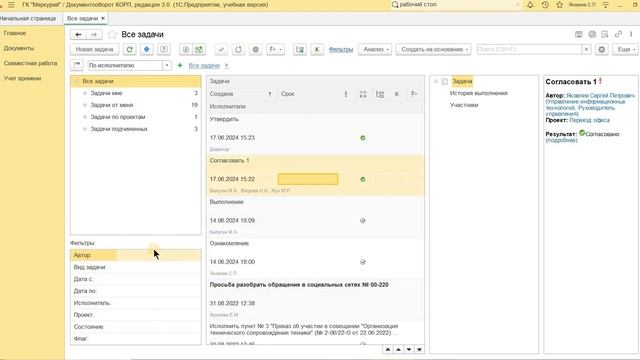Click the blue diamond toolbar icon
640x360 pixels.
[x=147, y=49]
